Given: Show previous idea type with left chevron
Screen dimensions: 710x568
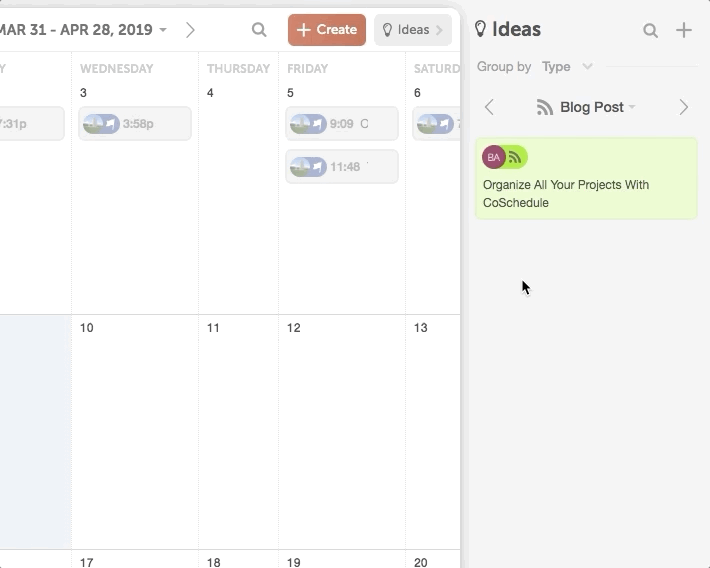Looking at the screenshot, I should (489, 107).
